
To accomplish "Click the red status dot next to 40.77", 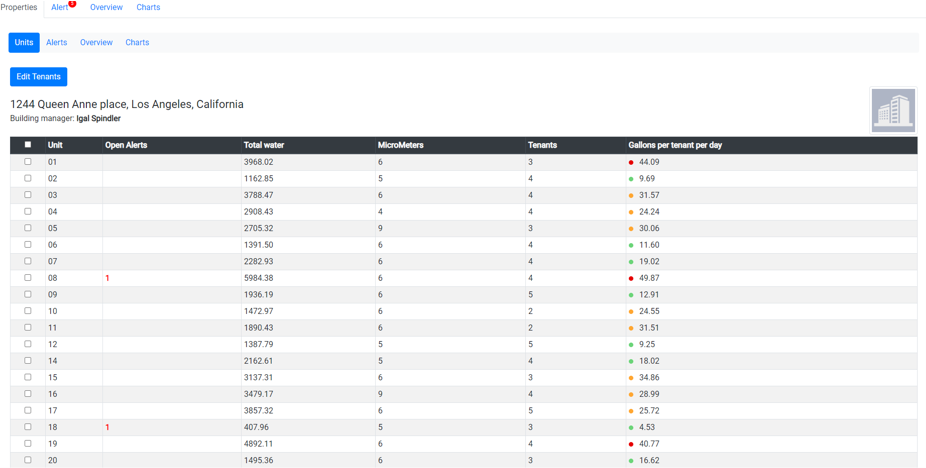I will pyautogui.click(x=631, y=444).
